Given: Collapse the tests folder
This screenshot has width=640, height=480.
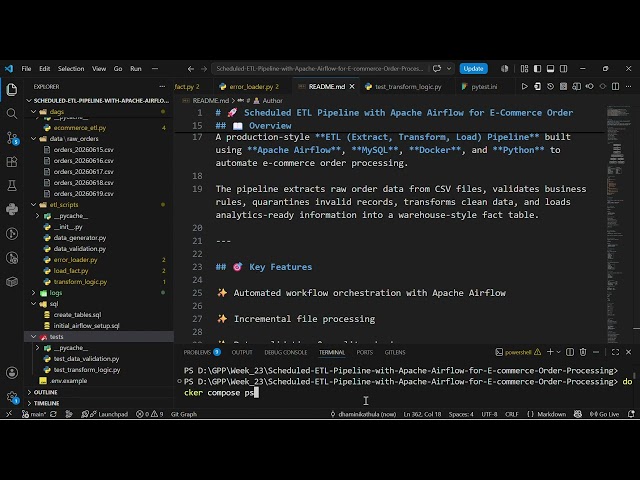Looking at the screenshot, I should 34,337.
